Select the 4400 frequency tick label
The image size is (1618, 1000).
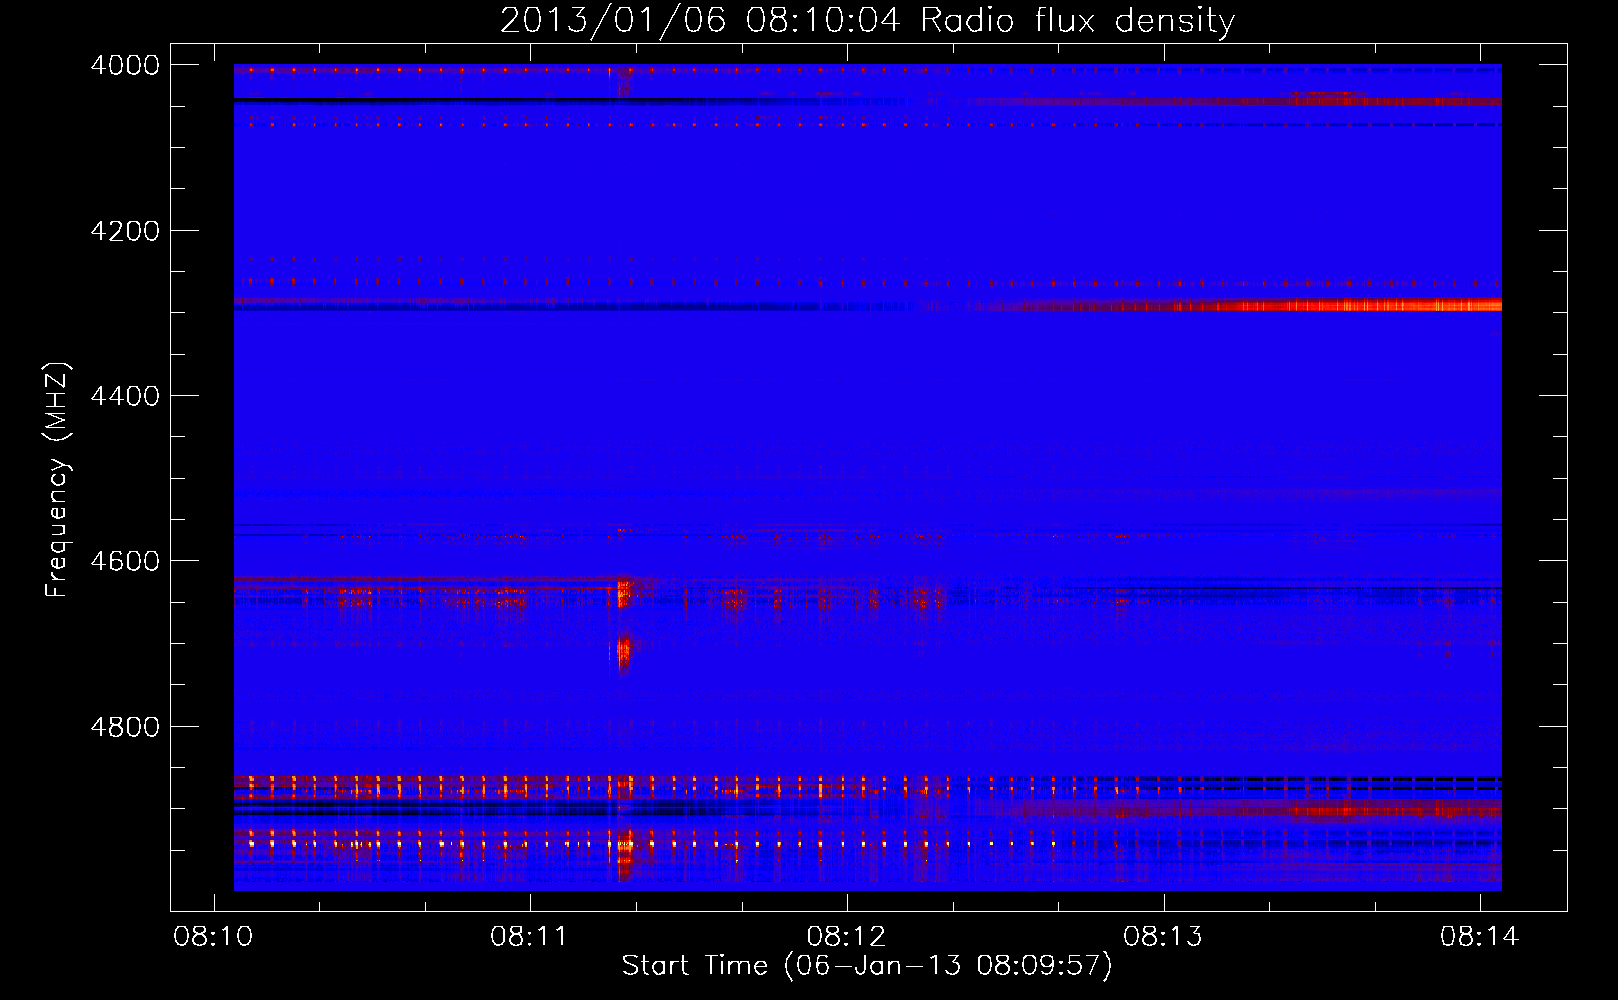coord(125,396)
